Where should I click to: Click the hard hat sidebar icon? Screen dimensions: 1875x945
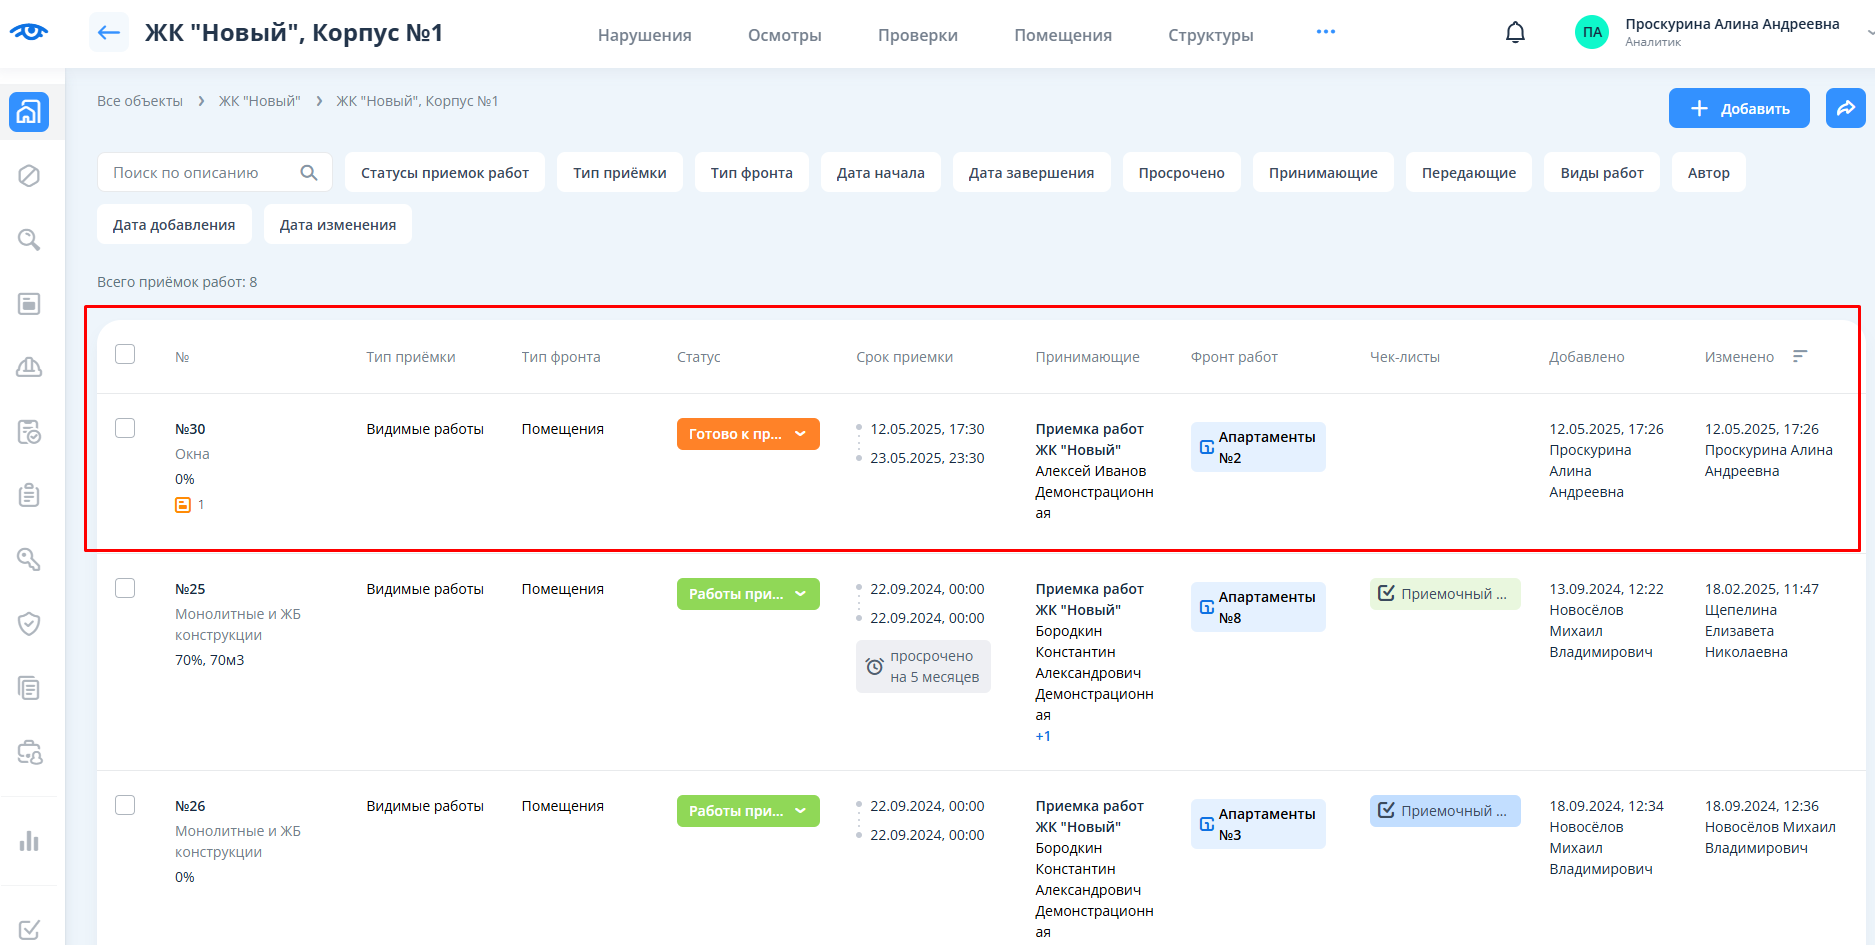click(x=29, y=367)
